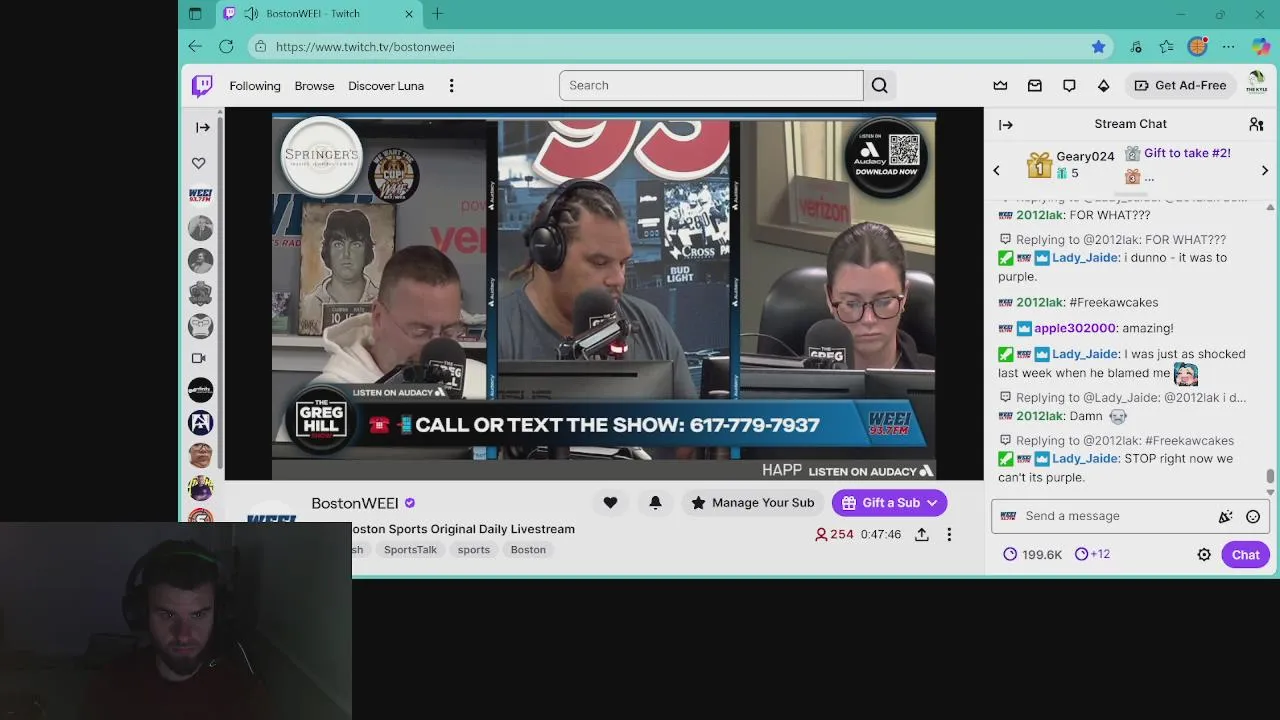Close the BostonWEEI - Twitch tab
The image size is (1280, 720).
409,14
